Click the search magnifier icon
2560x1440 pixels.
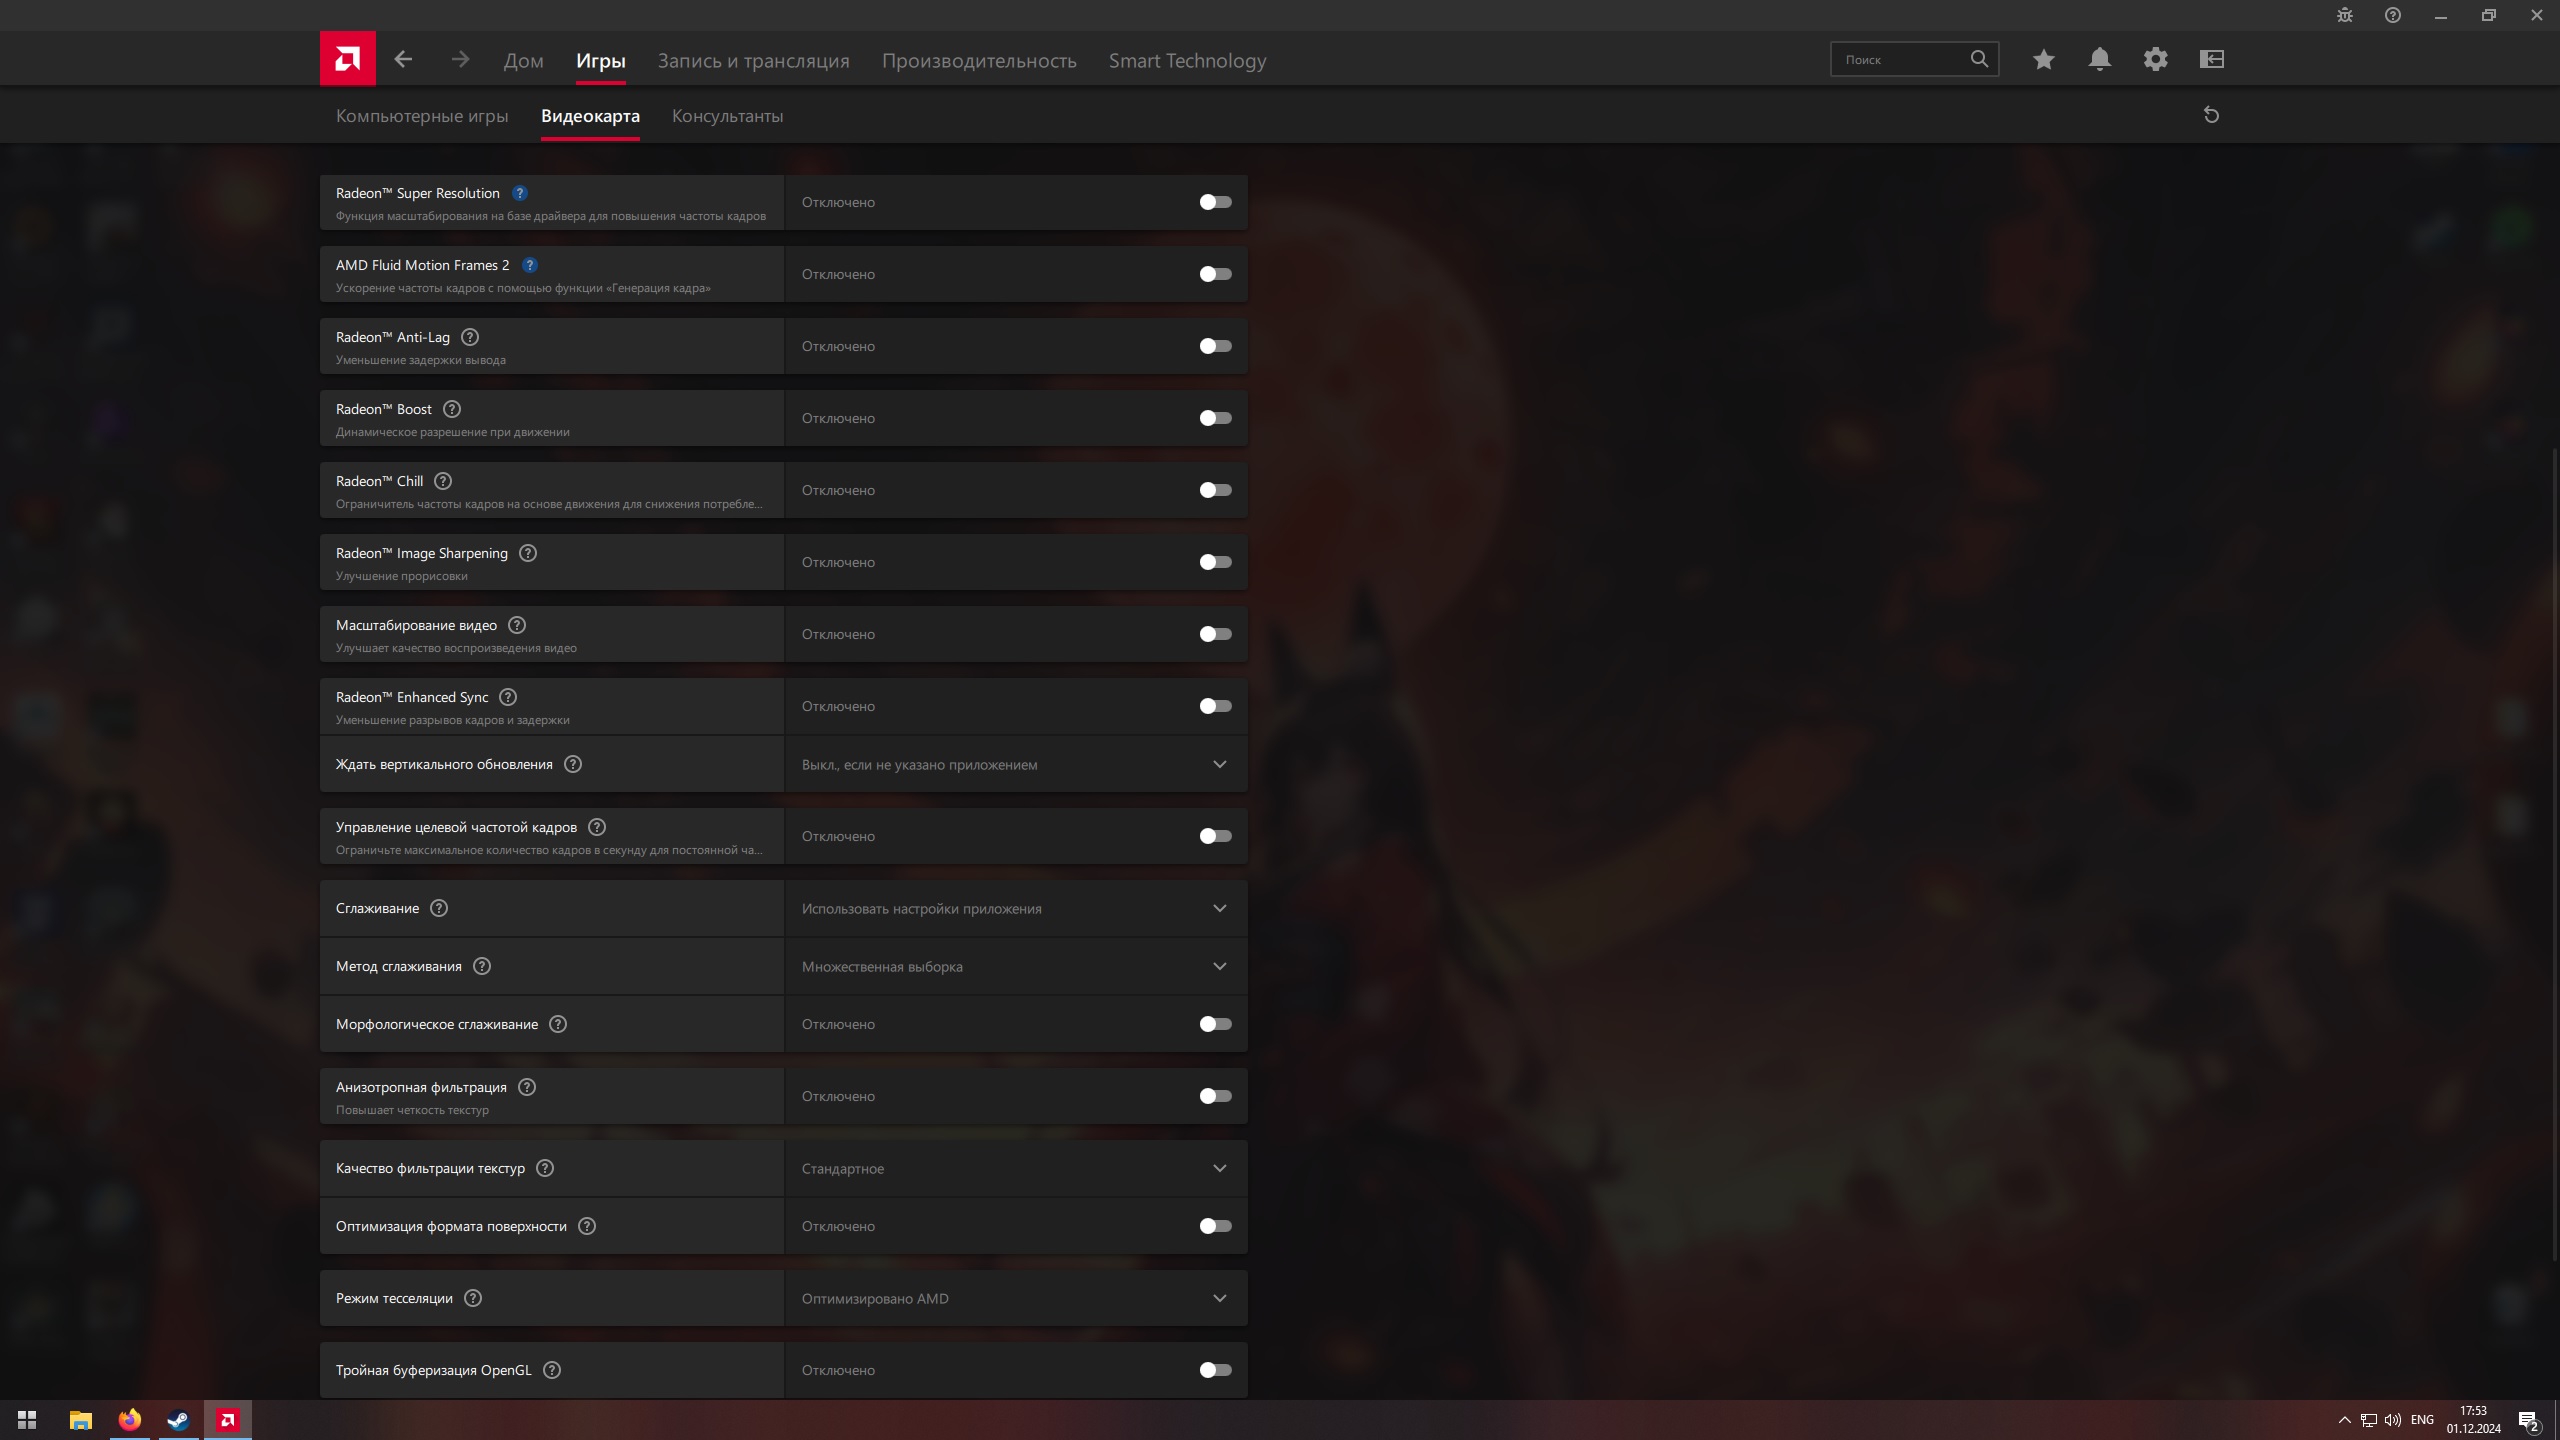[x=1979, y=59]
